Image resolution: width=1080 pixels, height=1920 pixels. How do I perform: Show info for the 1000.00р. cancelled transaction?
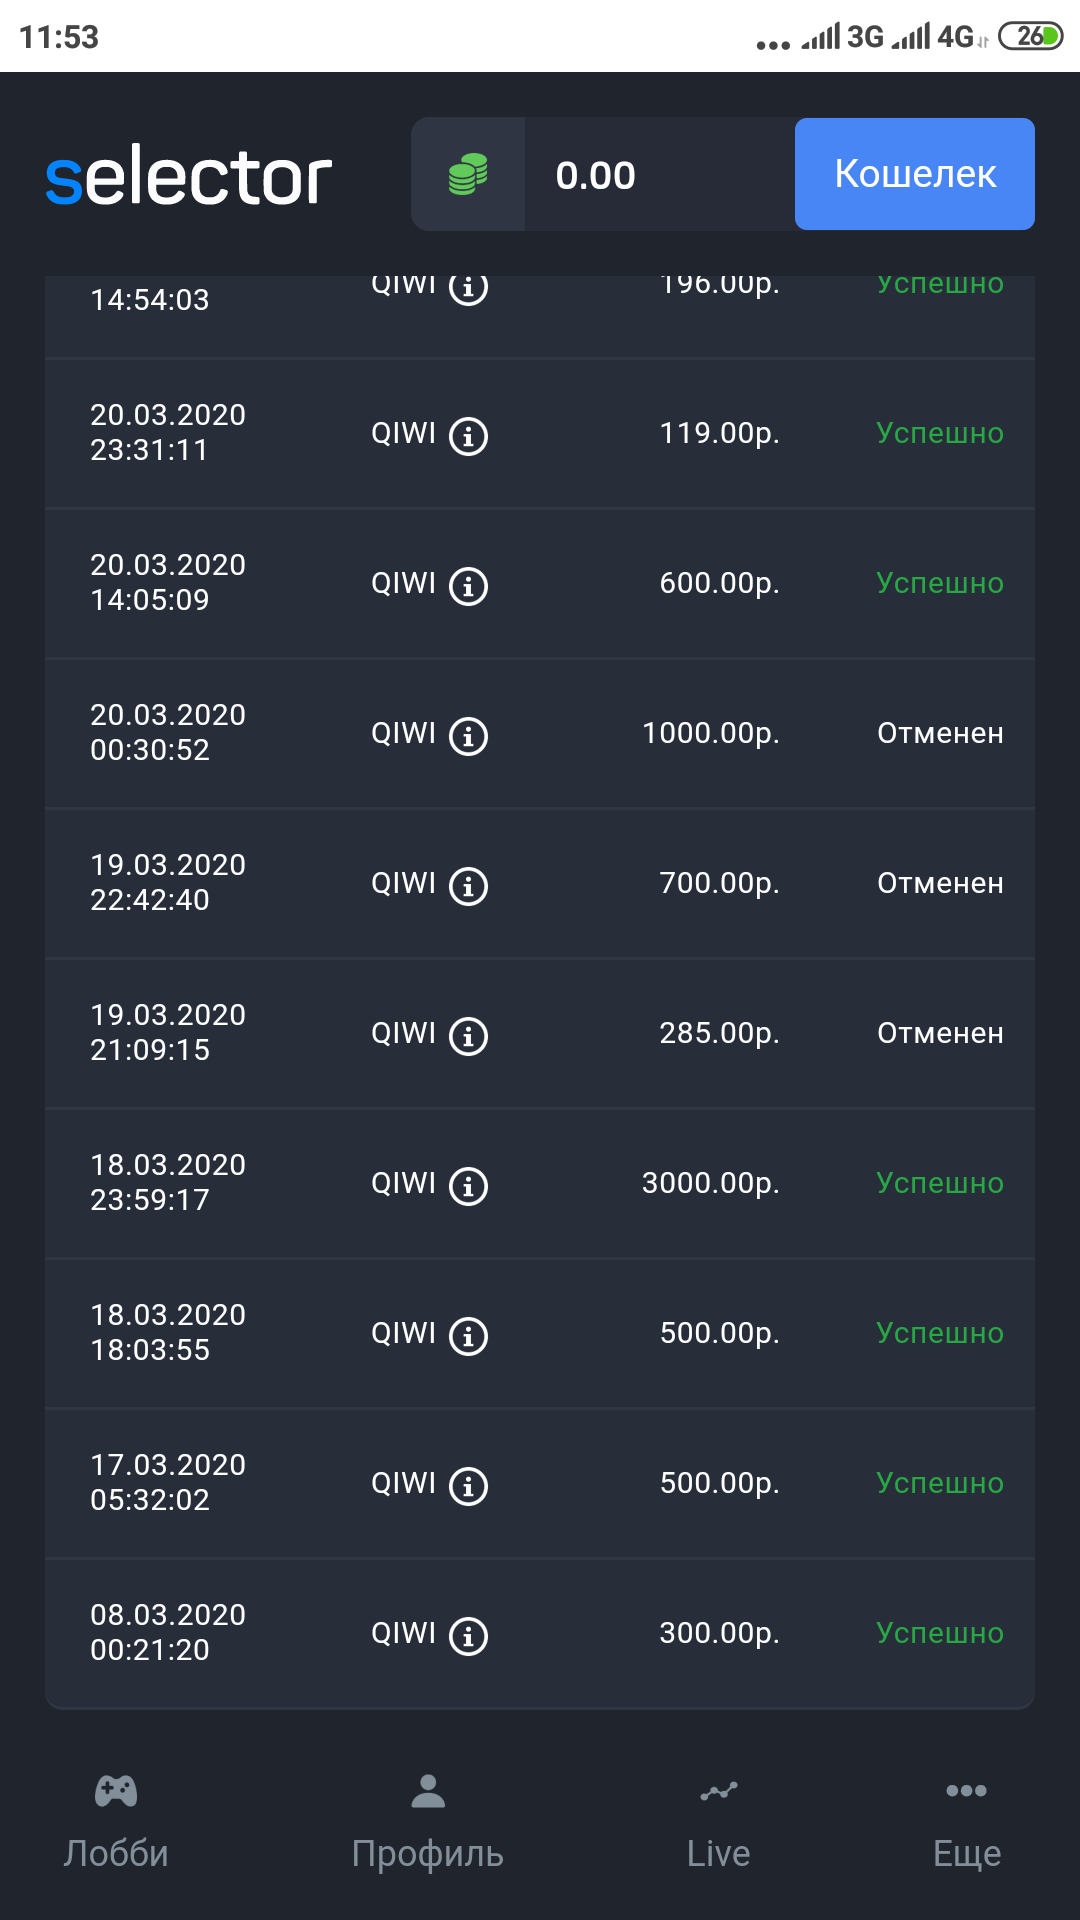pyautogui.click(x=468, y=736)
